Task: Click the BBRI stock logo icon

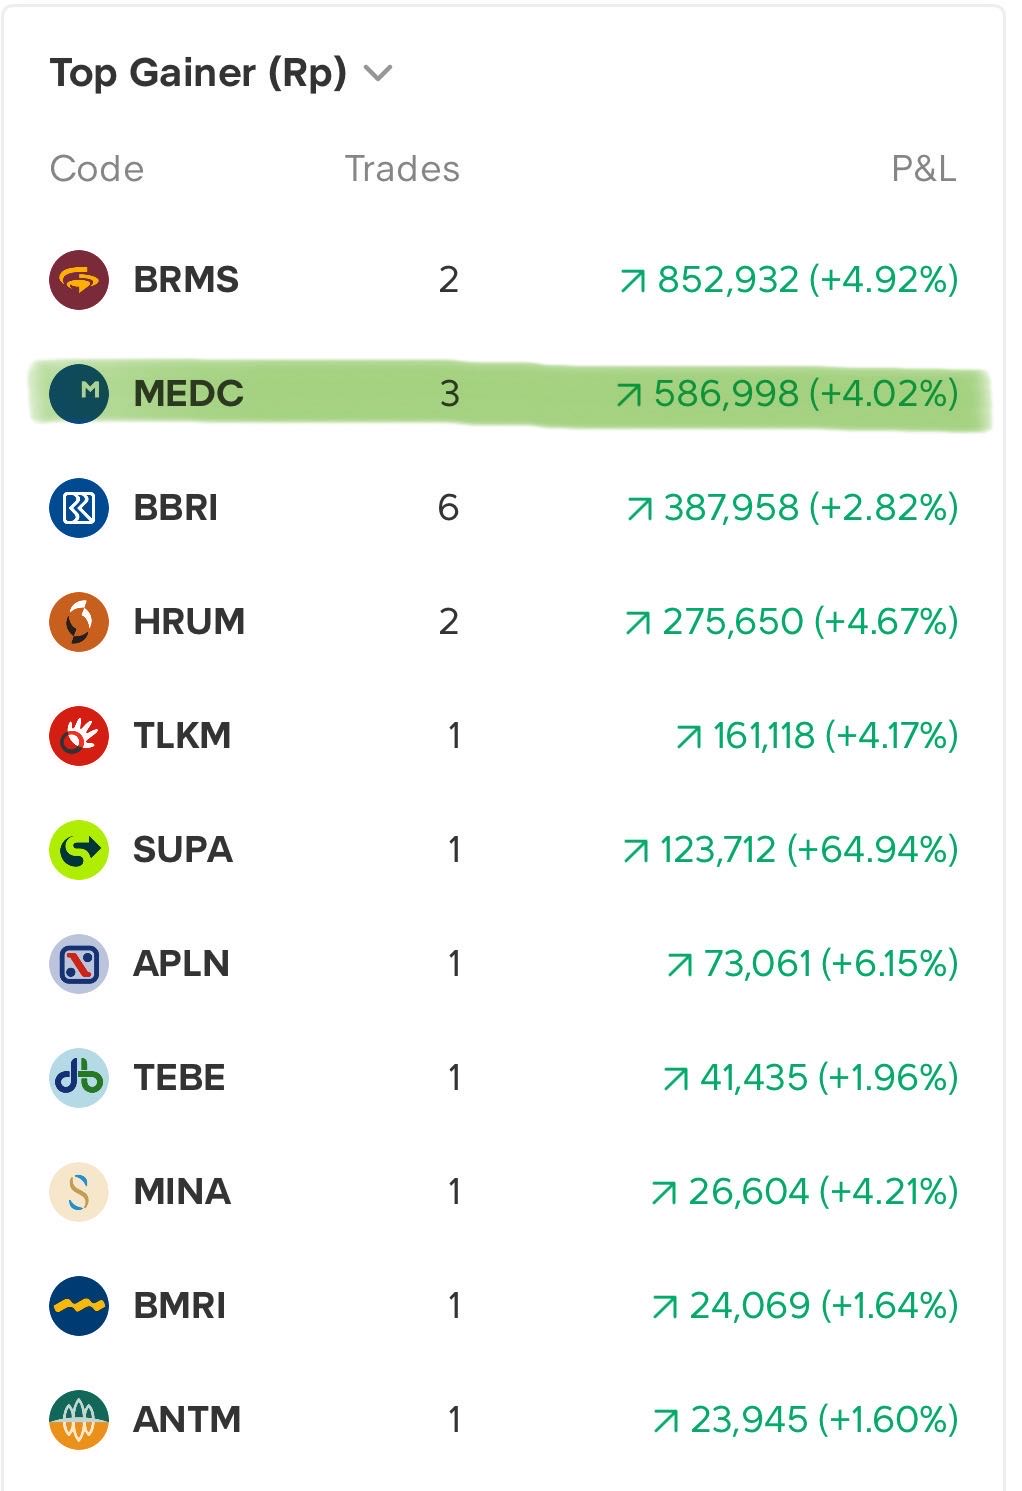Action: tap(79, 508)
